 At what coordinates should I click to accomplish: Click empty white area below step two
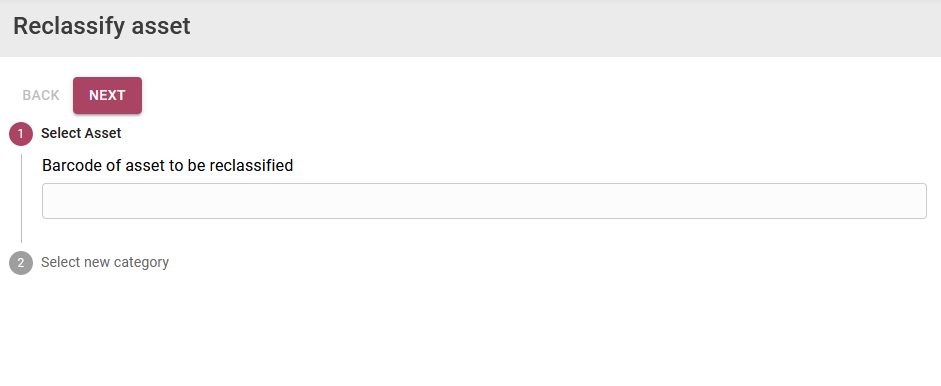(470, 330)
